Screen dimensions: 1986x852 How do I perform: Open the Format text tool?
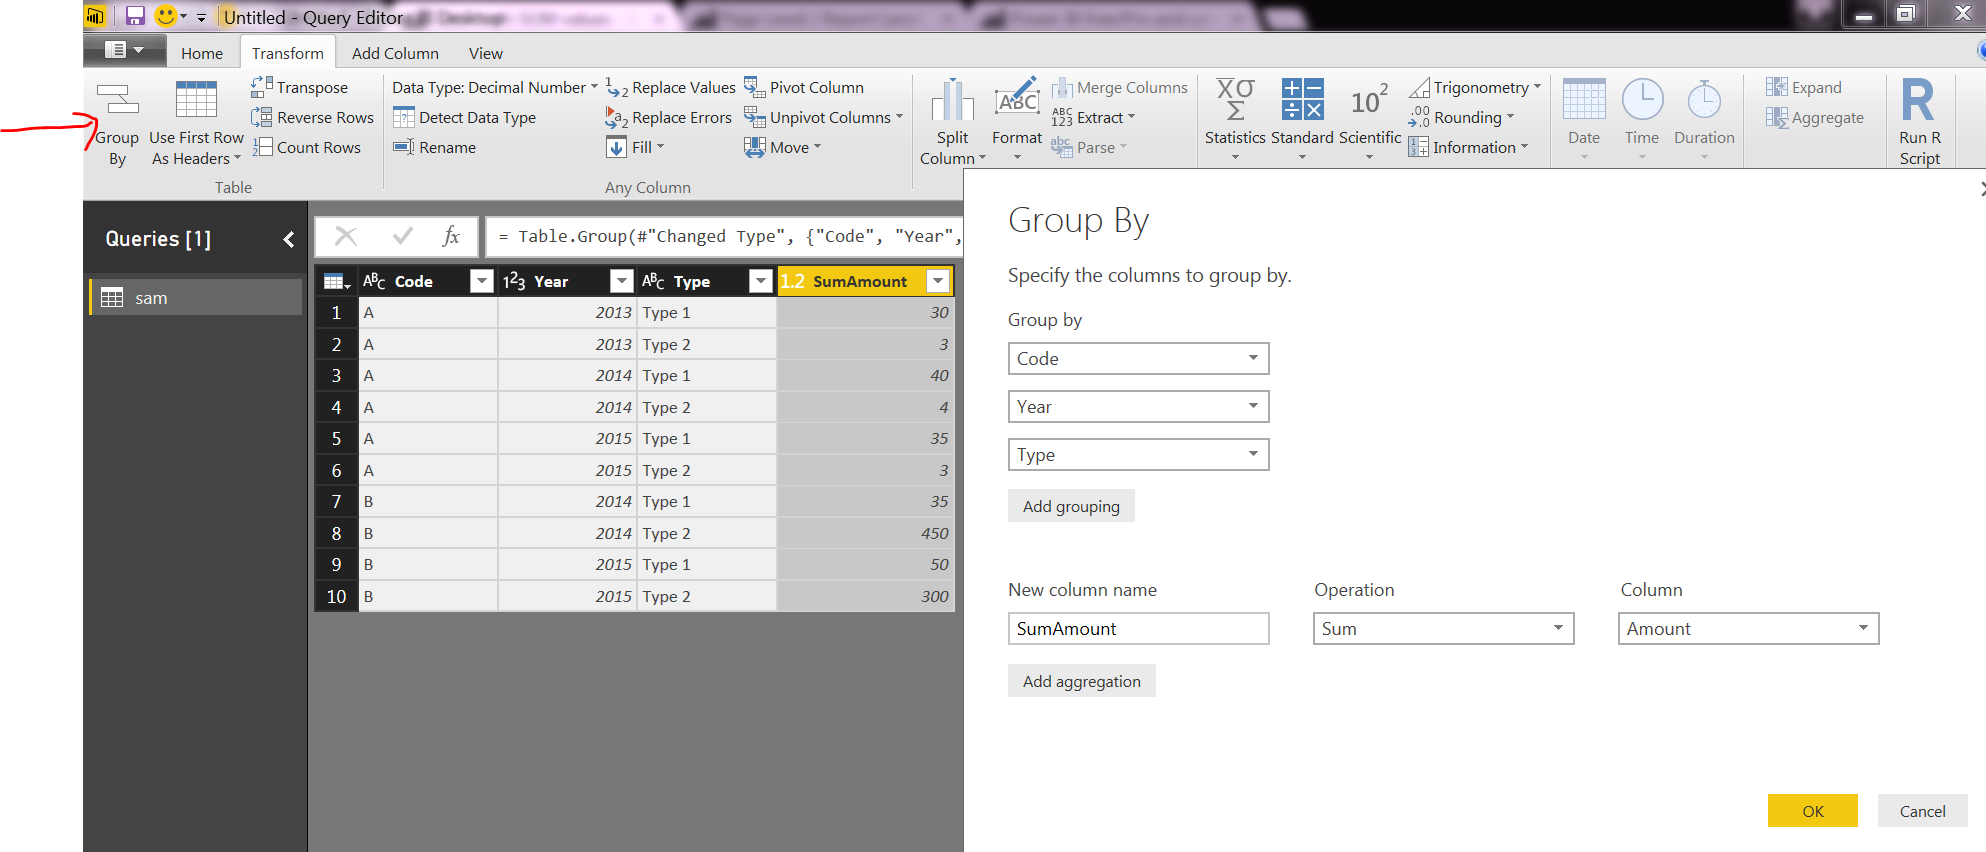(x=1017, y=118)
